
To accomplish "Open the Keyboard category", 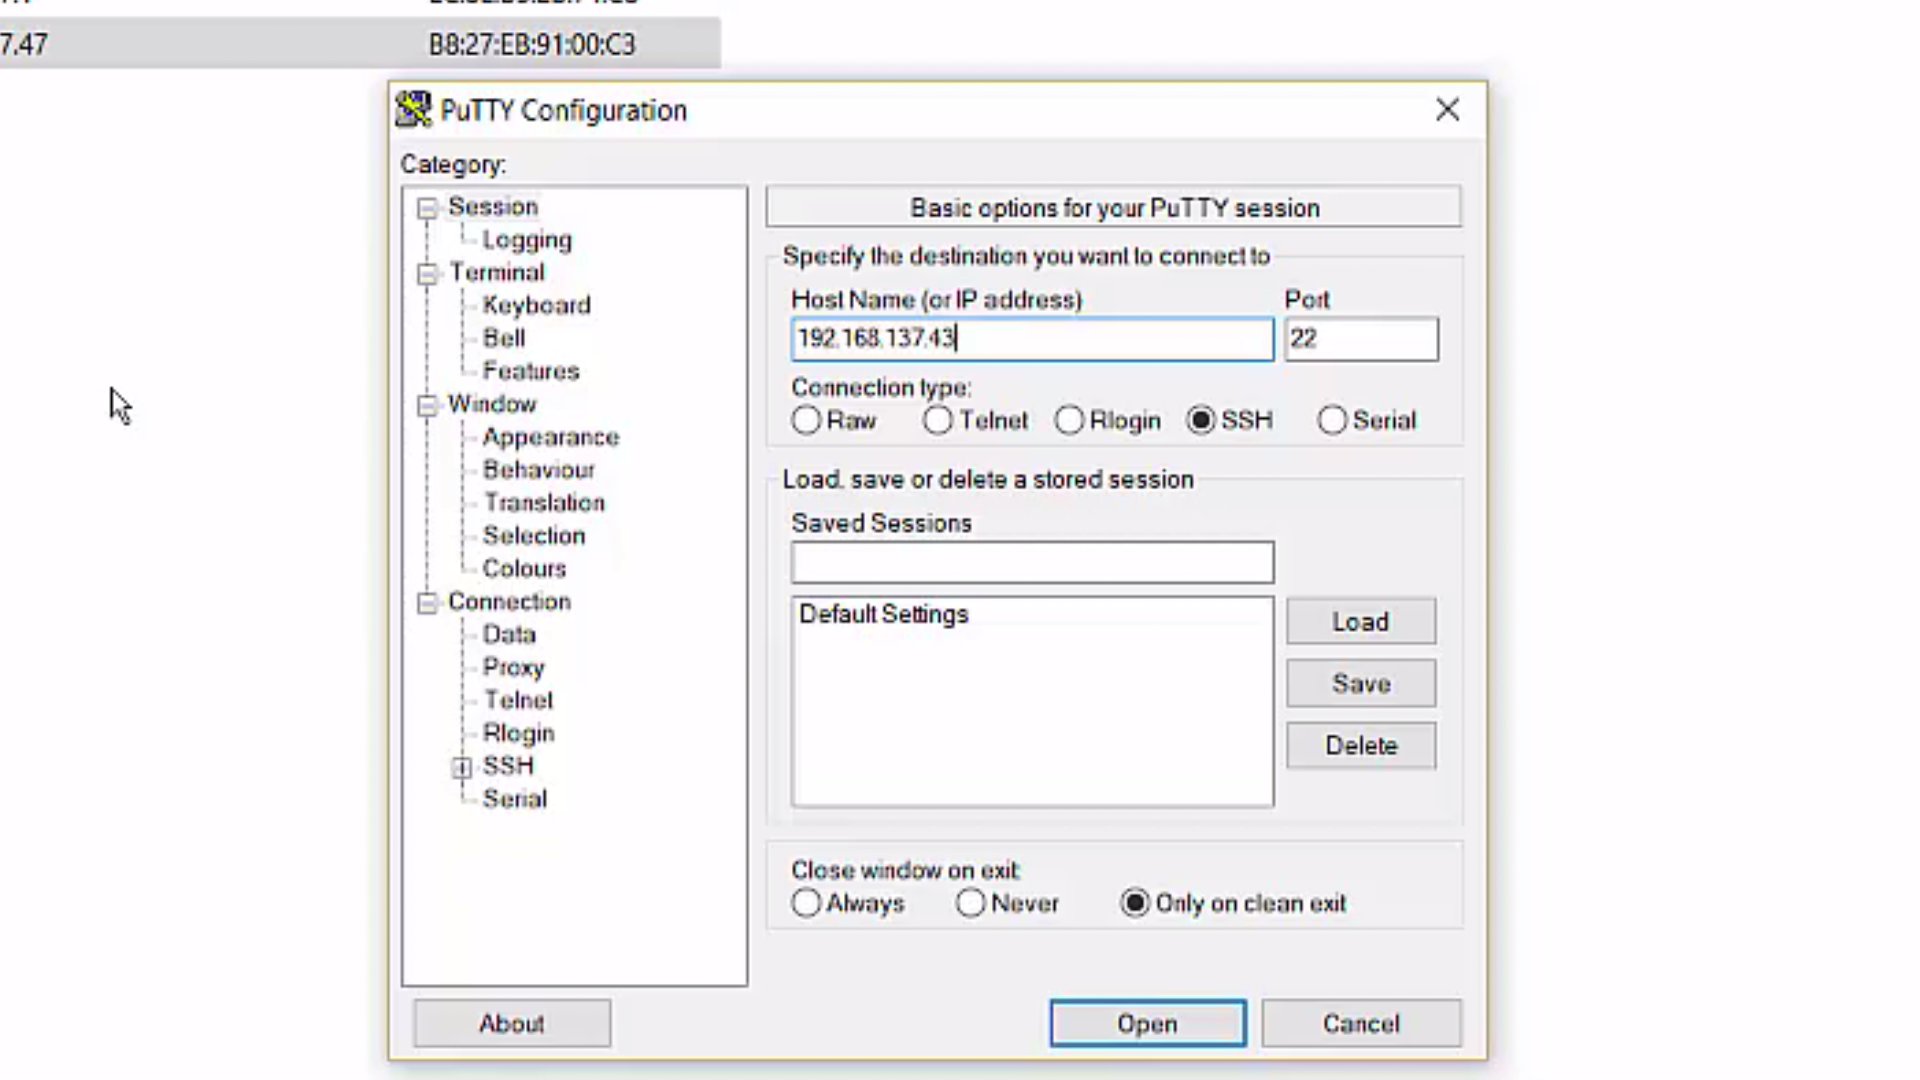I will (536, 305).
